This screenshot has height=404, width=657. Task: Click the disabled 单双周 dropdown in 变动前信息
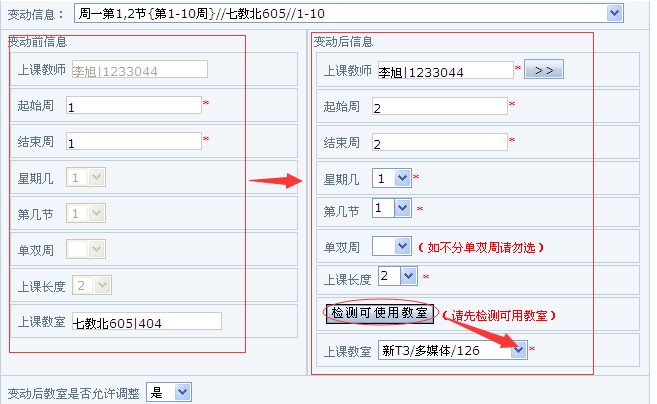pos(86,249)
